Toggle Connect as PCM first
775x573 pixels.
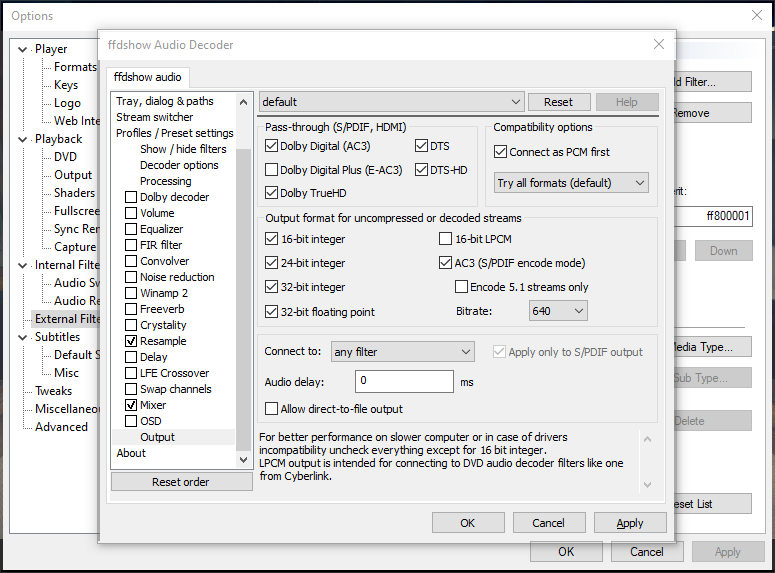(500, 152)
